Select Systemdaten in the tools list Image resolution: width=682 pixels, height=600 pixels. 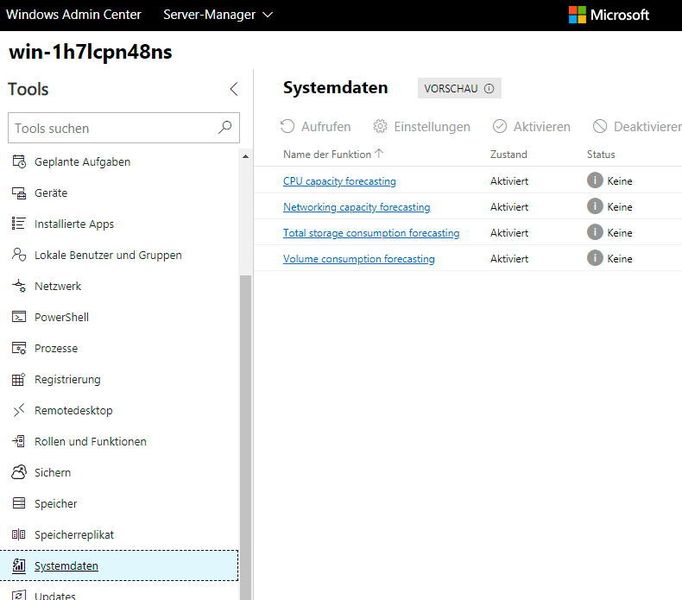[x=119, y=566]
